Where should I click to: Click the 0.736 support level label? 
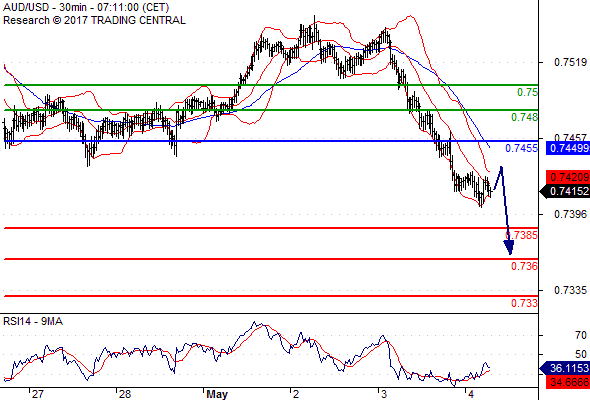(x=524, y=266)
